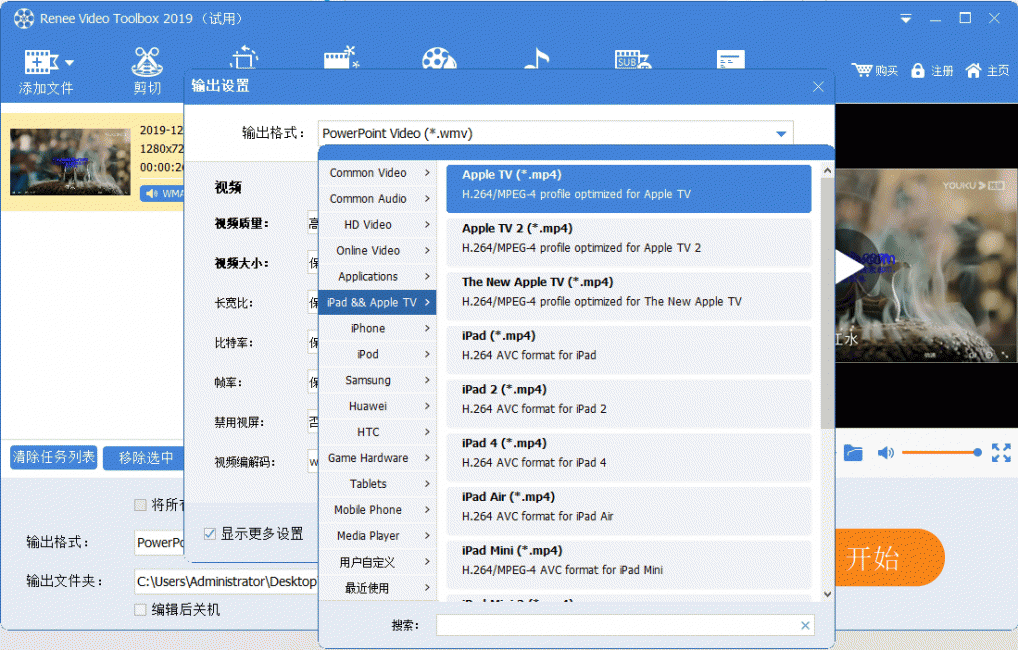Expand the output format dropdown arrow
Image resolution: width=1018 pixels, height=650 pixels.
781,134
